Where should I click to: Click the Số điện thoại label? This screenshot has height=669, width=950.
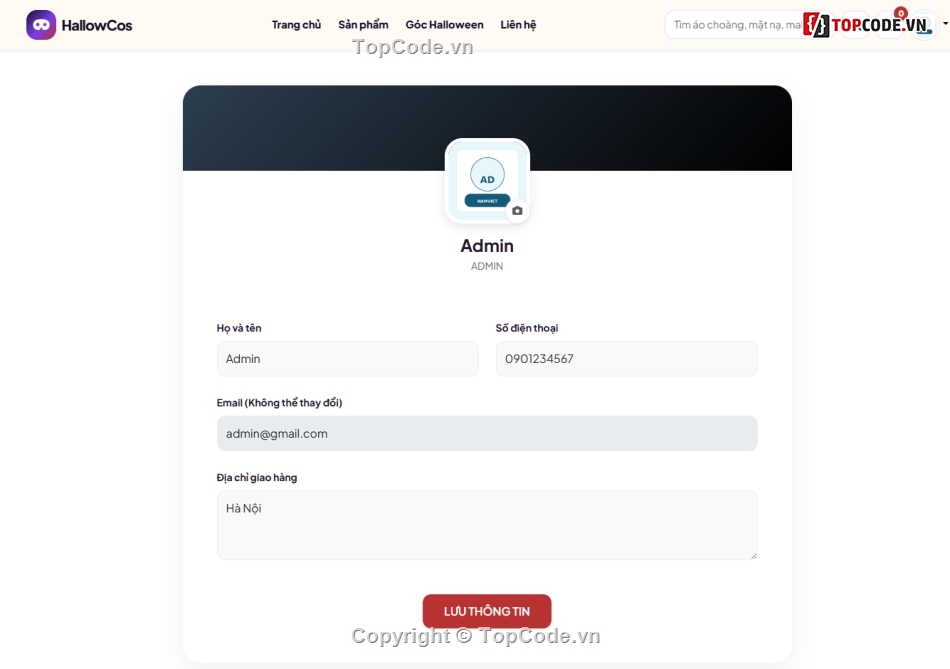tap(526, 328)
